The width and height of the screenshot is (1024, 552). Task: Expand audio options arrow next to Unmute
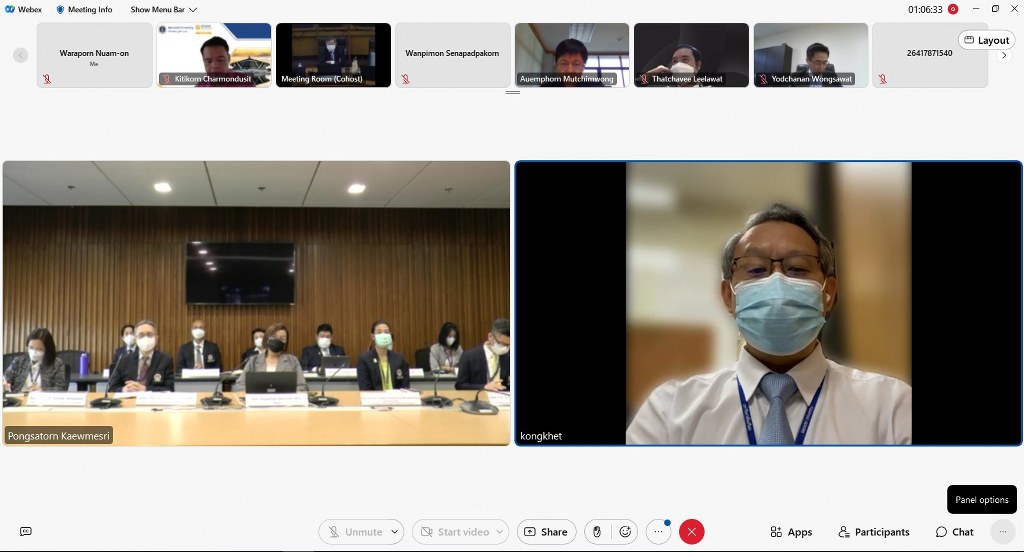pos(395,532)
